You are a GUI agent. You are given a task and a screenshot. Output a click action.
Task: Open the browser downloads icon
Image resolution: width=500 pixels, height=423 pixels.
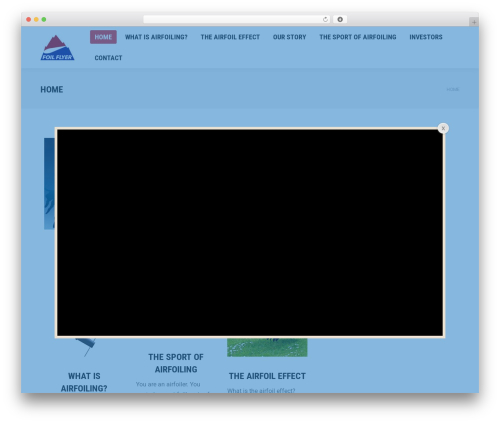pyautogui.click(x=340, y=20)
